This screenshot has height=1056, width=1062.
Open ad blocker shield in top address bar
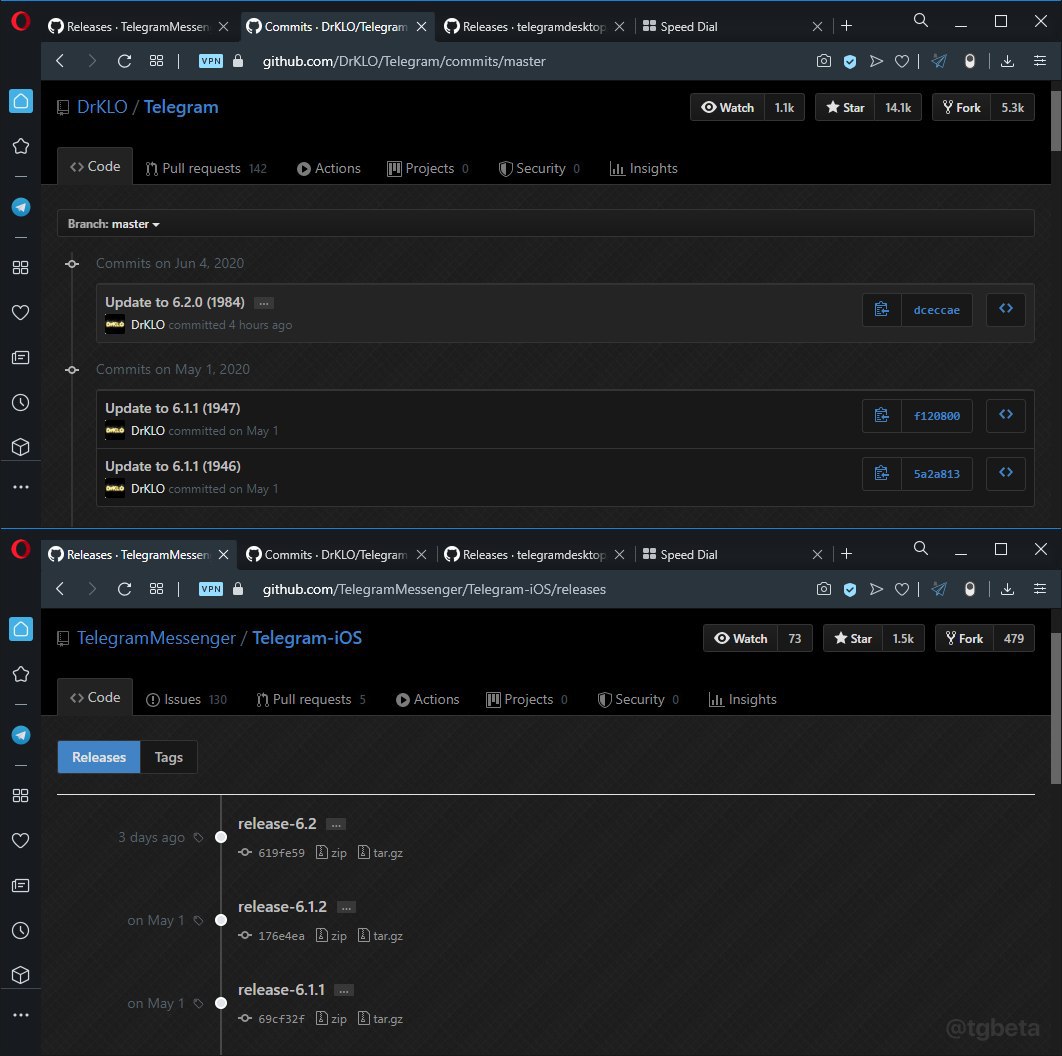(x=850, y=62)
